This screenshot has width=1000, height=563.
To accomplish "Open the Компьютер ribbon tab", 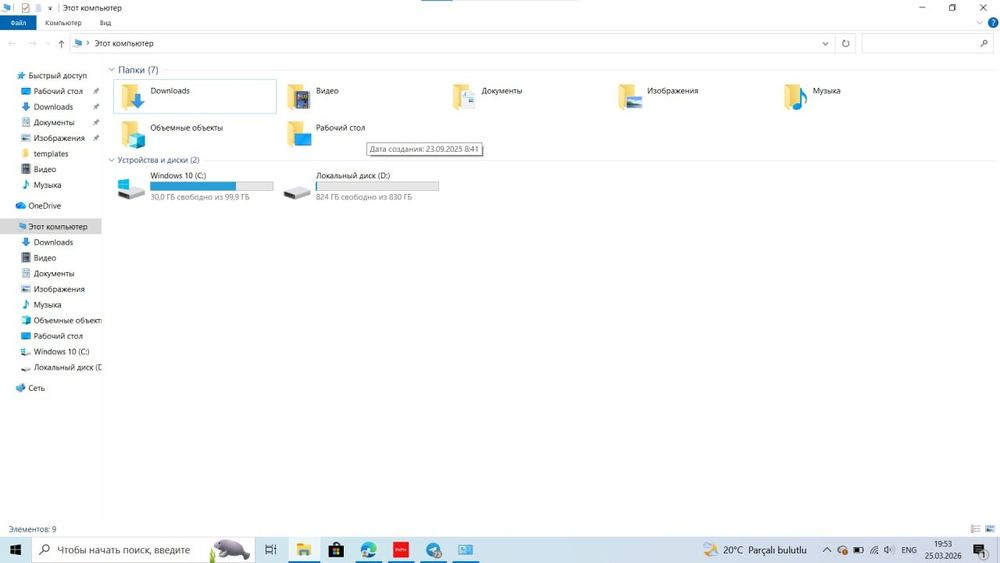I will pos(63,23).
